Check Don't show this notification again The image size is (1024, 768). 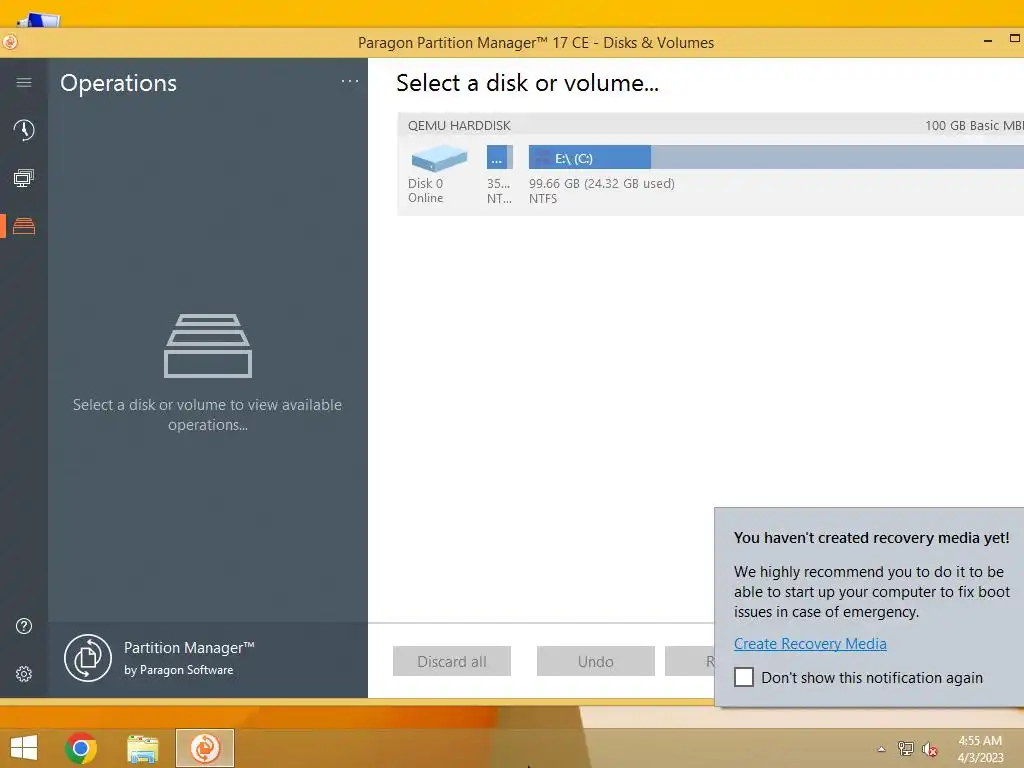coord(744,677)
